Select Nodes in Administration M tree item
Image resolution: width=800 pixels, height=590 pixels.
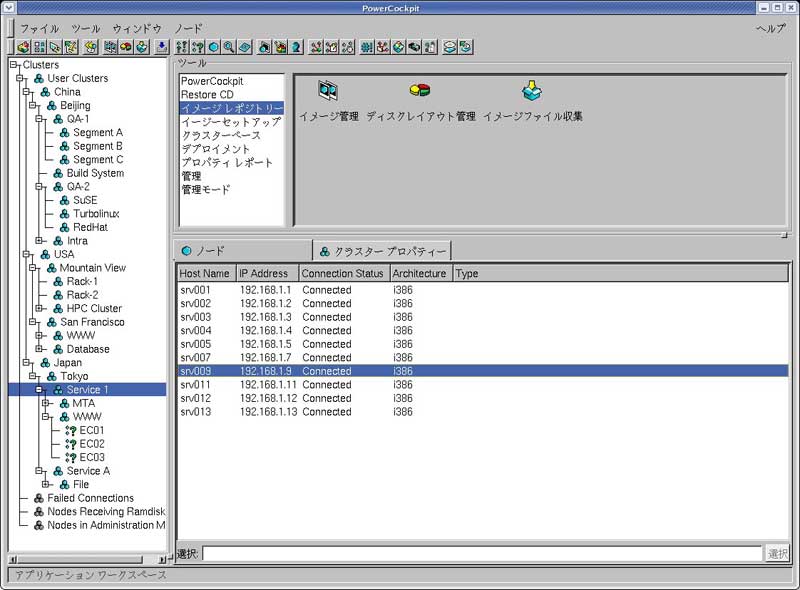click(x=106, y=525)
